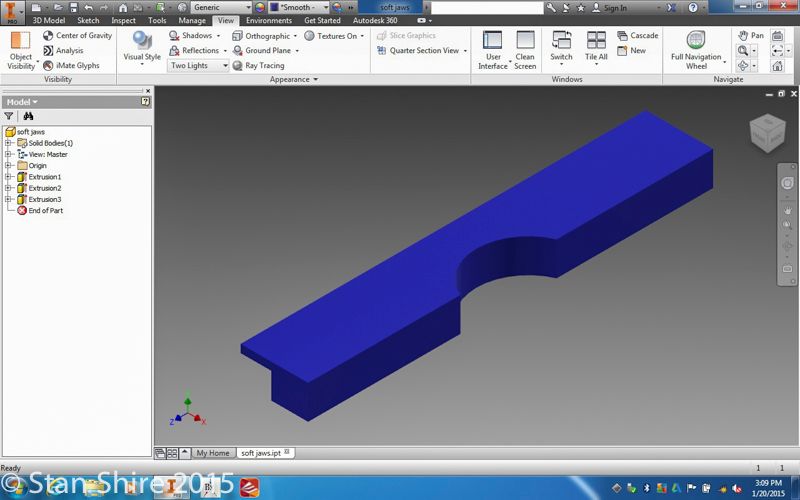Toggle Analysis visibility
This screenshot has height=500, width=800.
(48, 51)
